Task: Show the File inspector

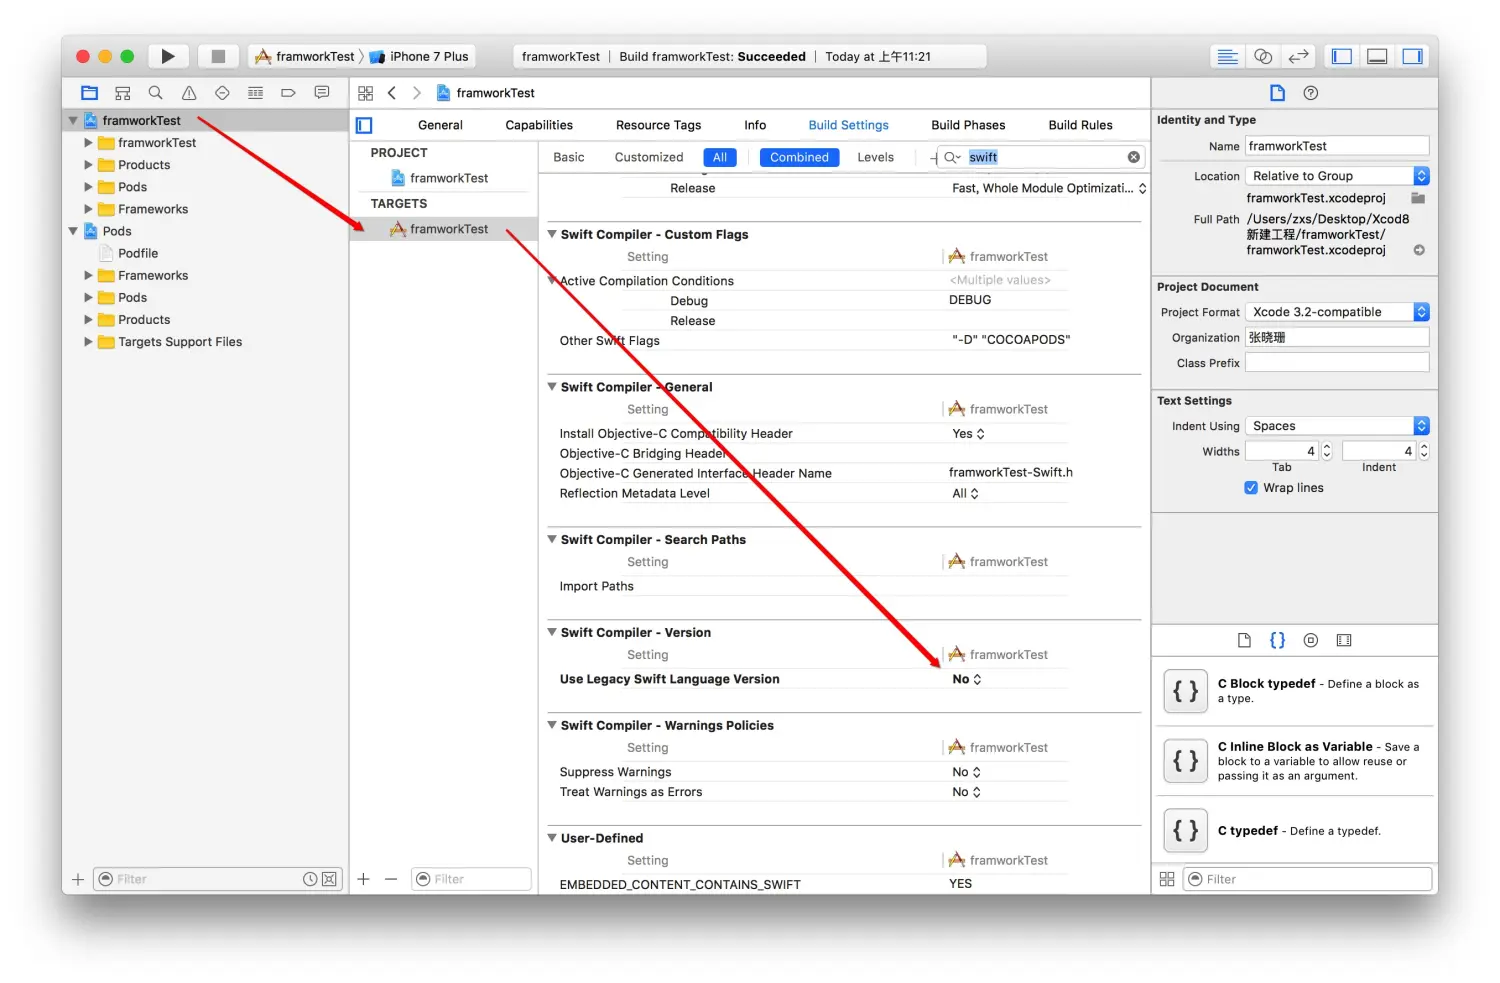Action: coord(1277,93)
